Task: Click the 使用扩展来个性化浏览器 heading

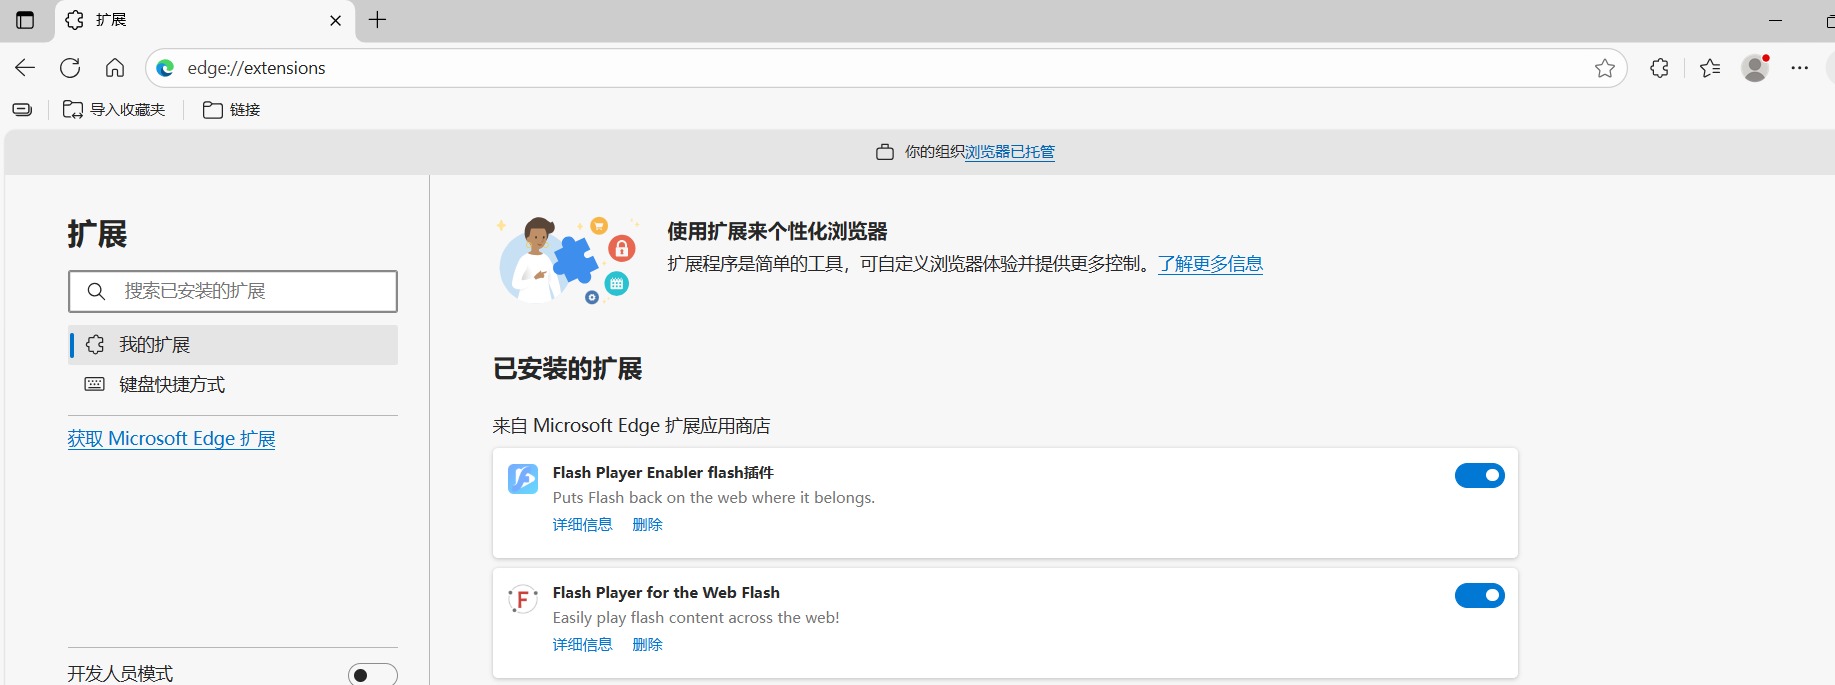Action: (778, 232)
